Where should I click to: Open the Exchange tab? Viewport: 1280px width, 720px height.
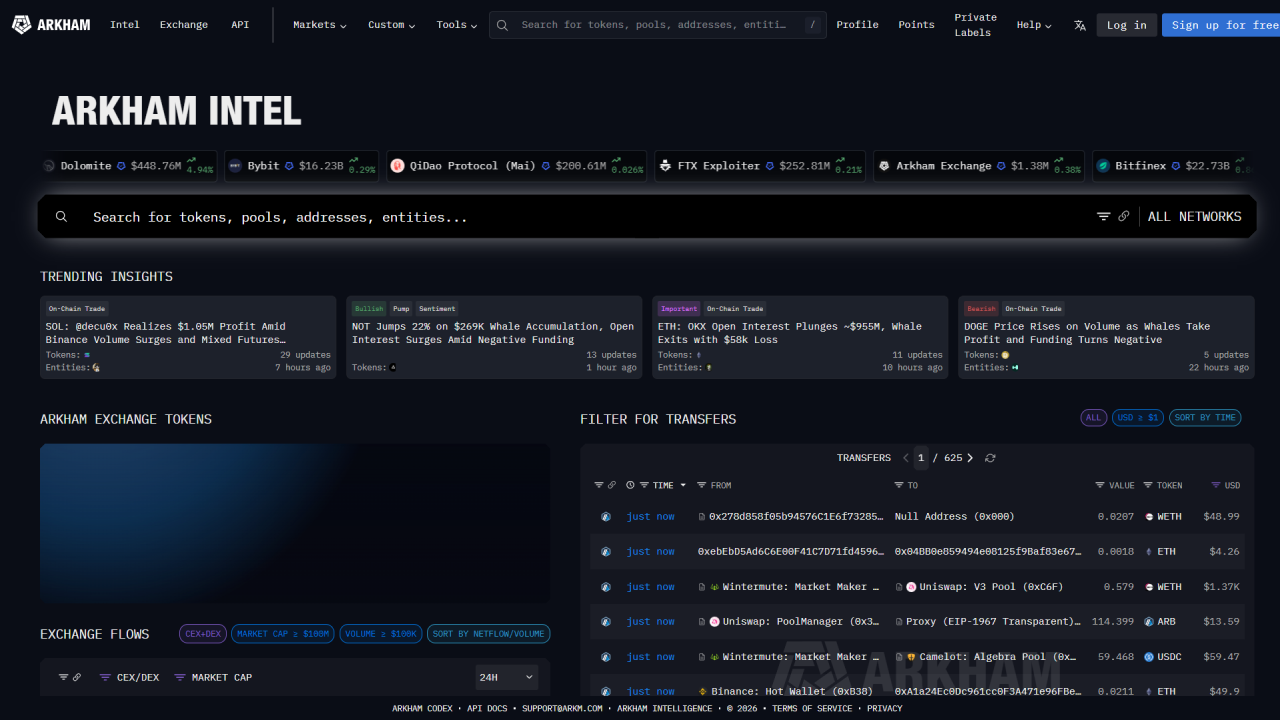click(x=184, y=25)
